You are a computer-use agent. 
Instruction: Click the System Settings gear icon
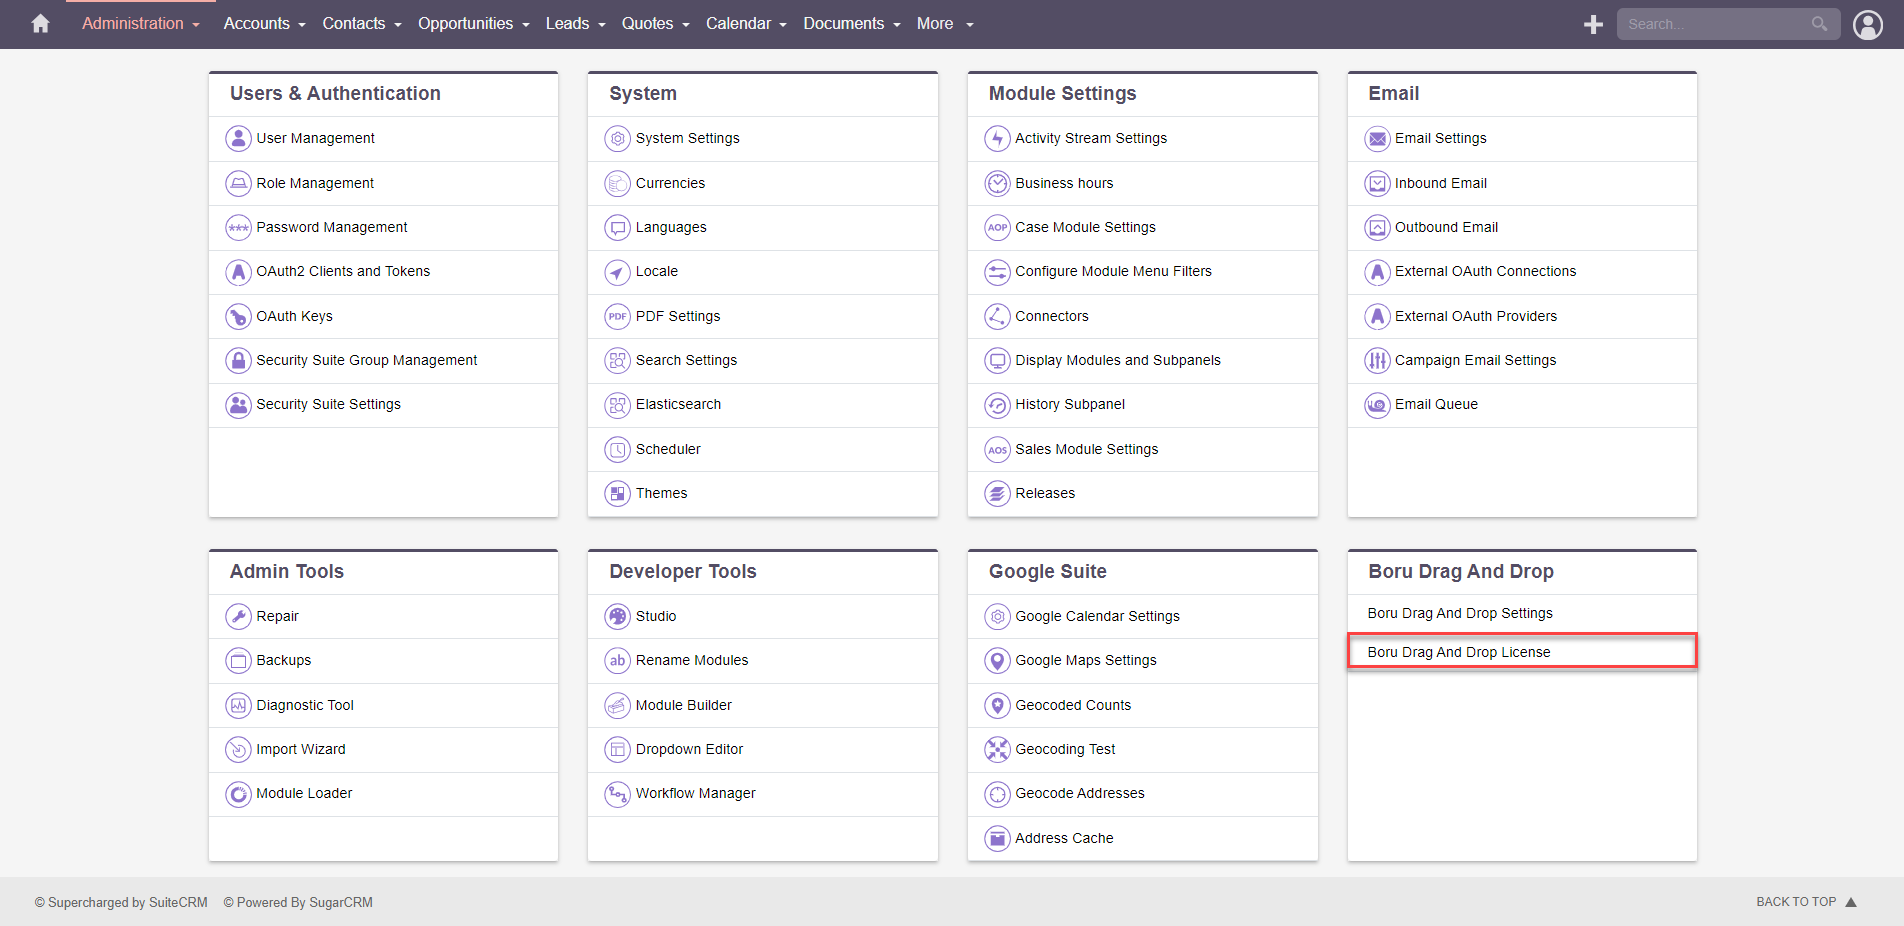[x=618, y=138]
